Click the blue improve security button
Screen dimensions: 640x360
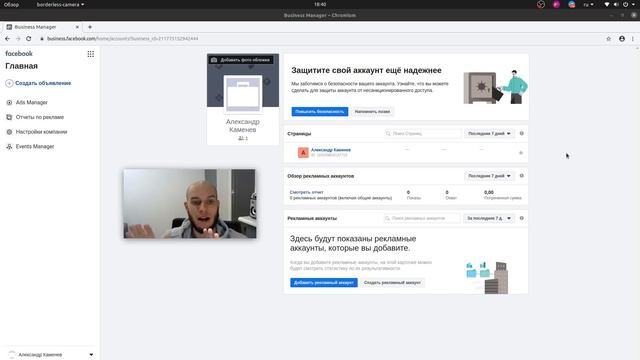(x=320, y=111)
